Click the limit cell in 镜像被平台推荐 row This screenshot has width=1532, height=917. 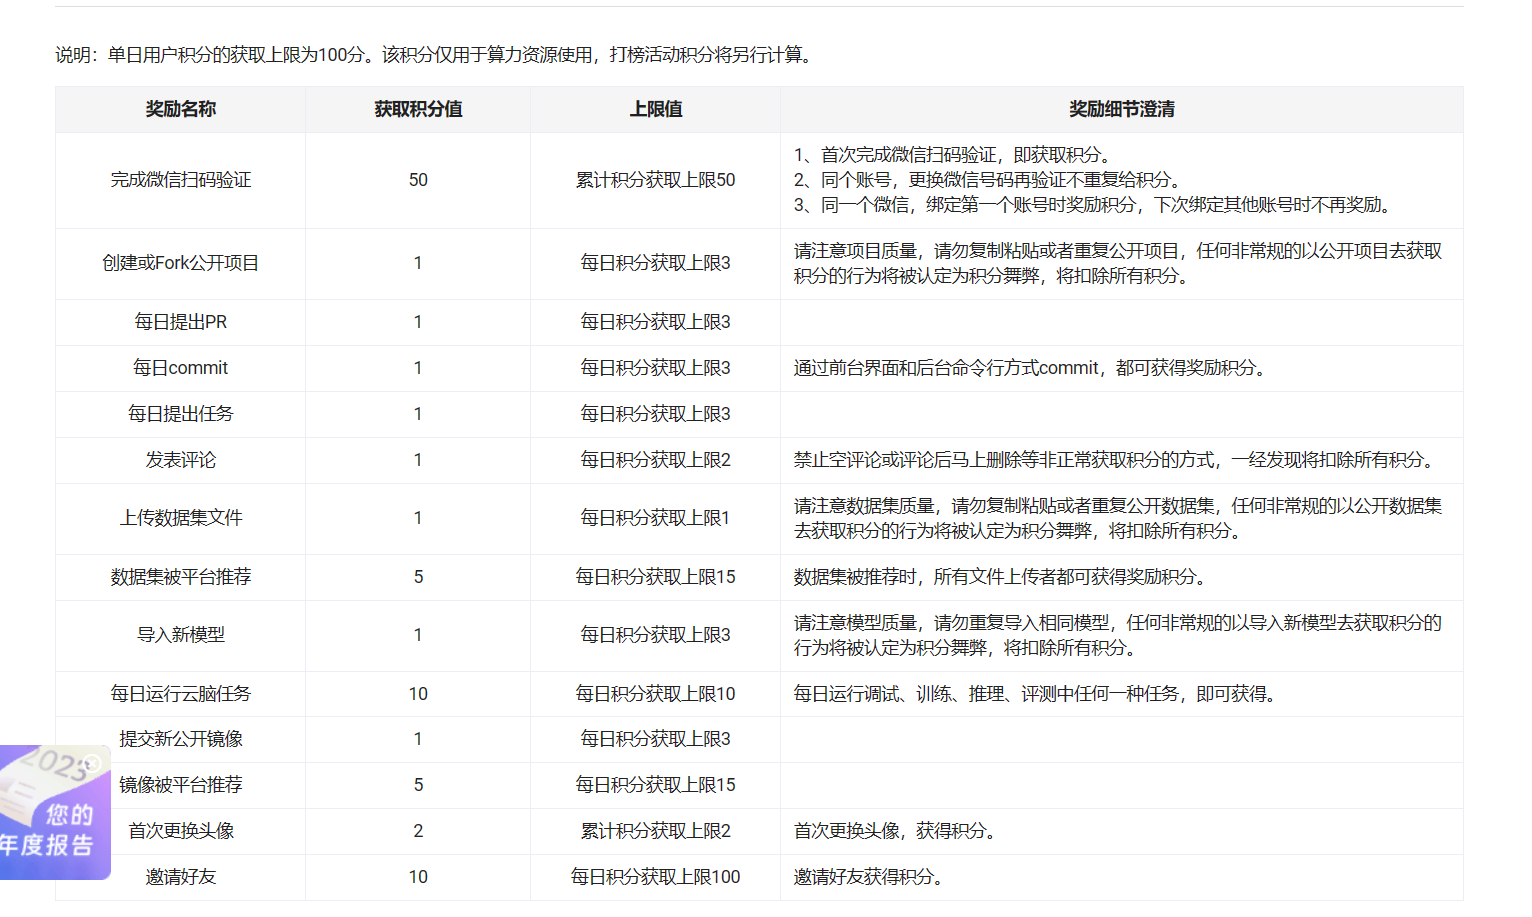click(x=656, y=785)
